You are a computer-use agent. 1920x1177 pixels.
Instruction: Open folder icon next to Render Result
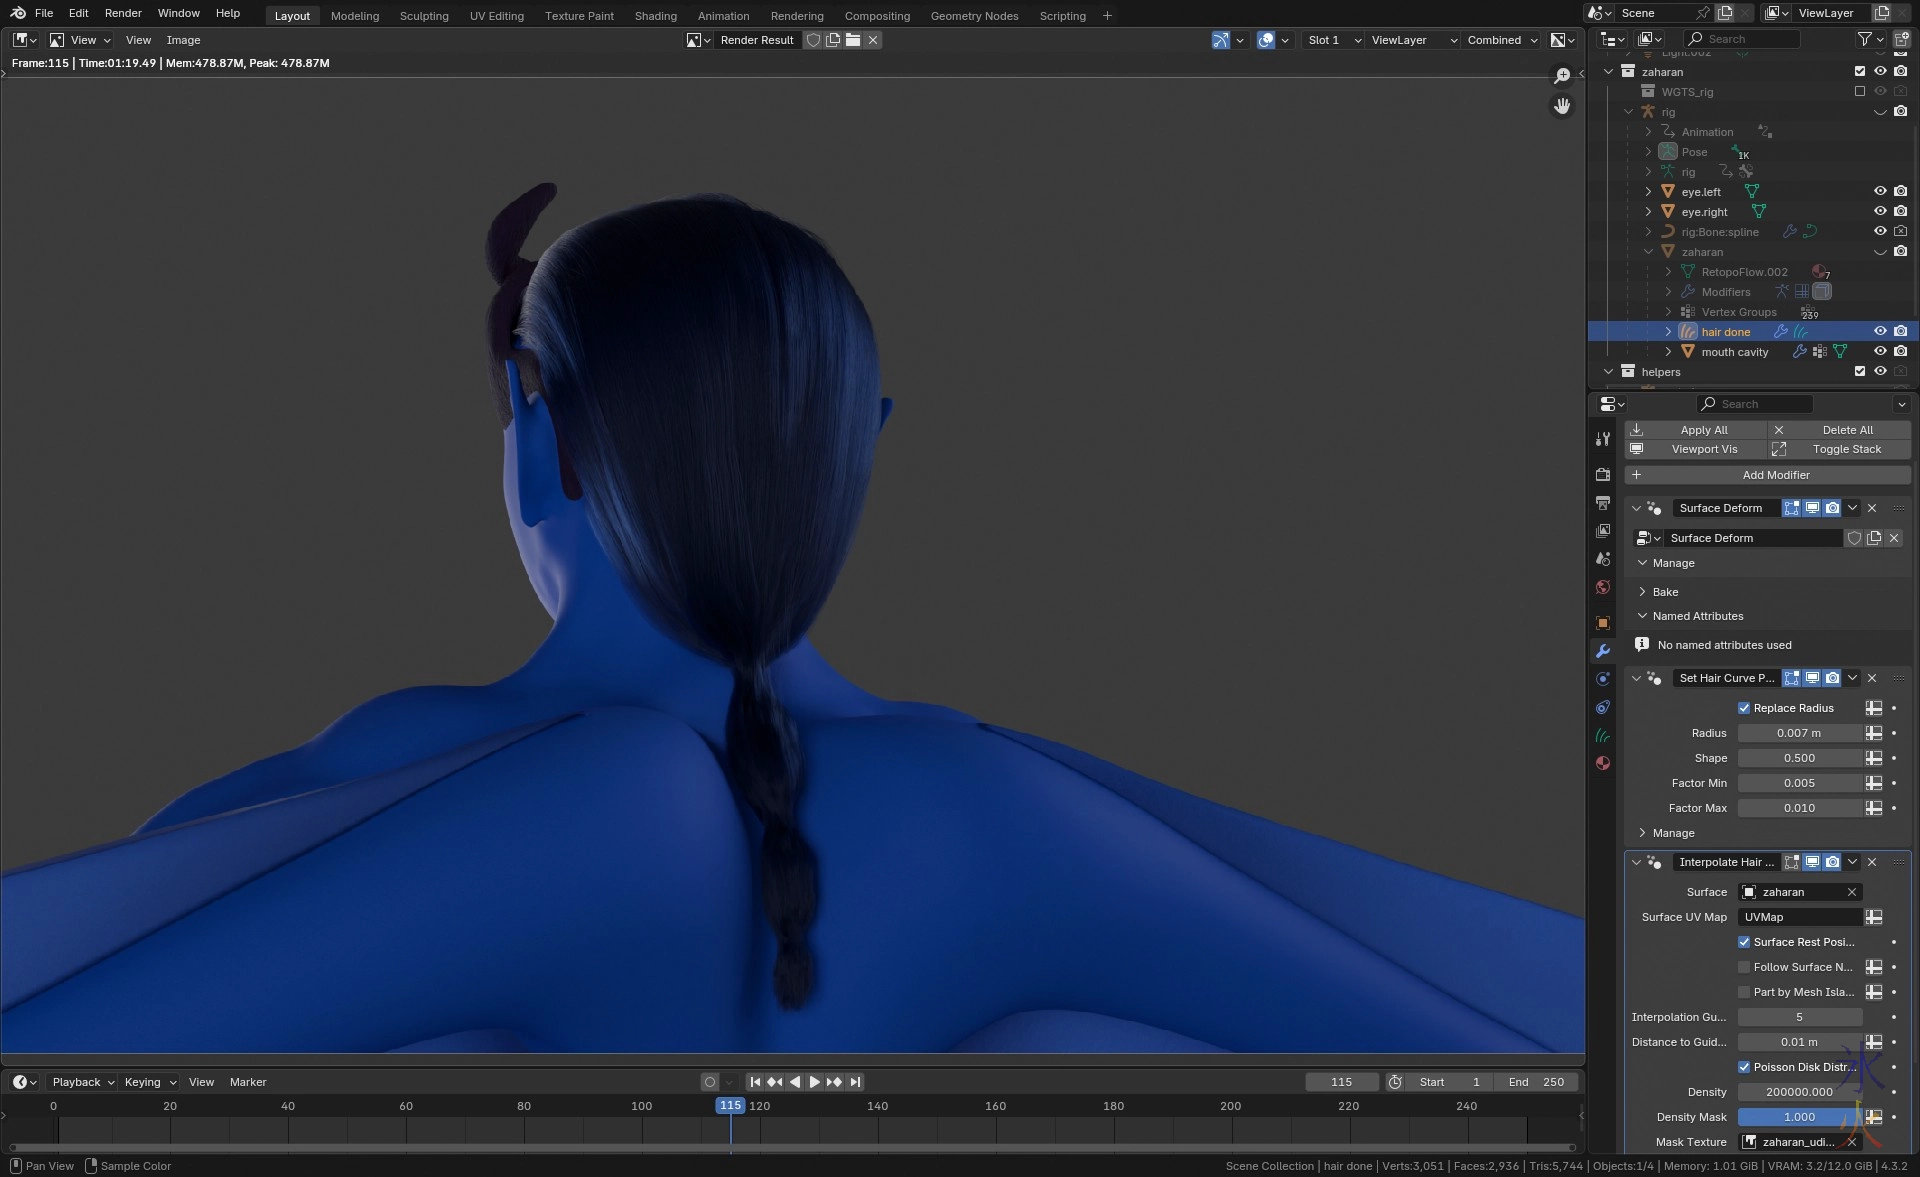pos(853,40)
